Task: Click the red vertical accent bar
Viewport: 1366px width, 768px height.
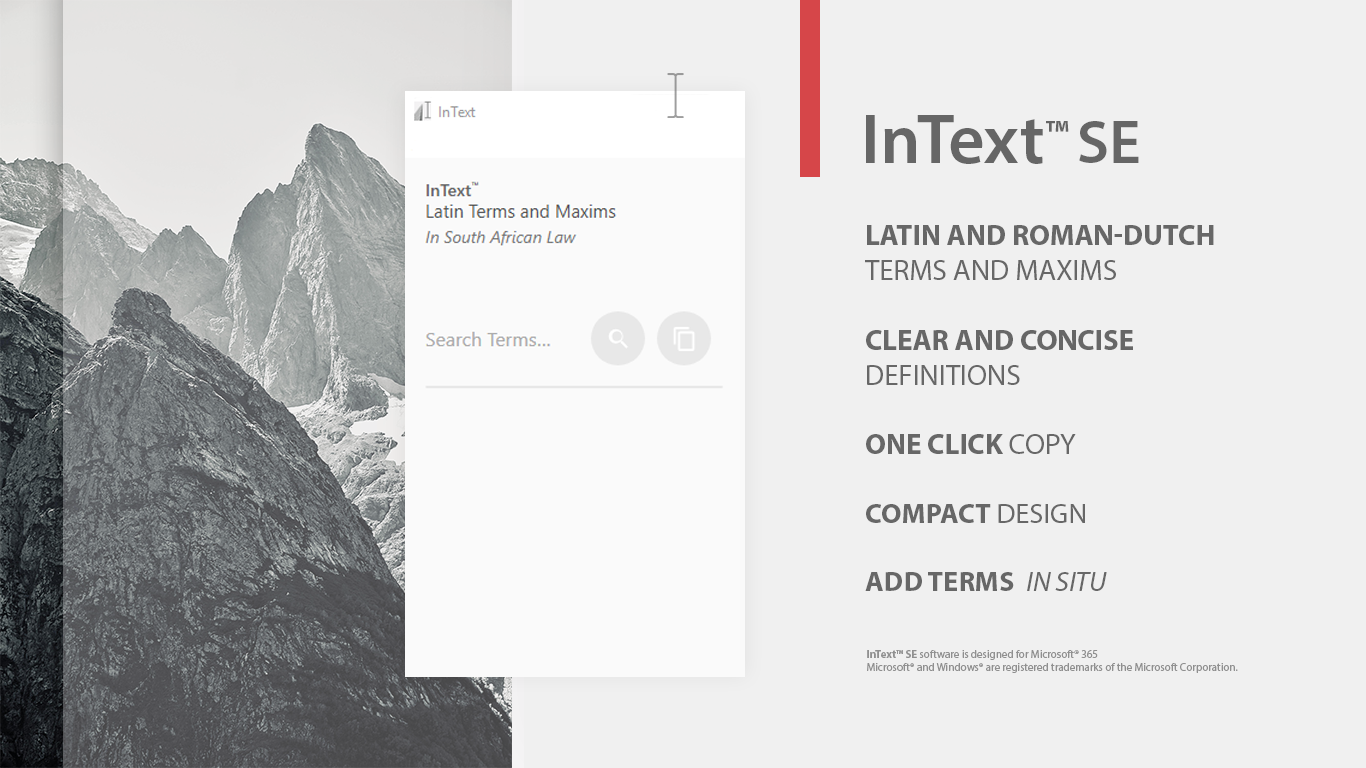Action: click(810, 88)
